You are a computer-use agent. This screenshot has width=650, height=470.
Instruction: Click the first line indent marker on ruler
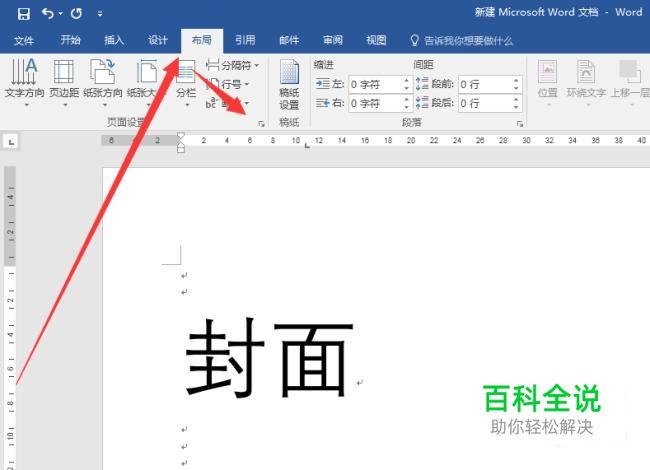tap(181, 136)
